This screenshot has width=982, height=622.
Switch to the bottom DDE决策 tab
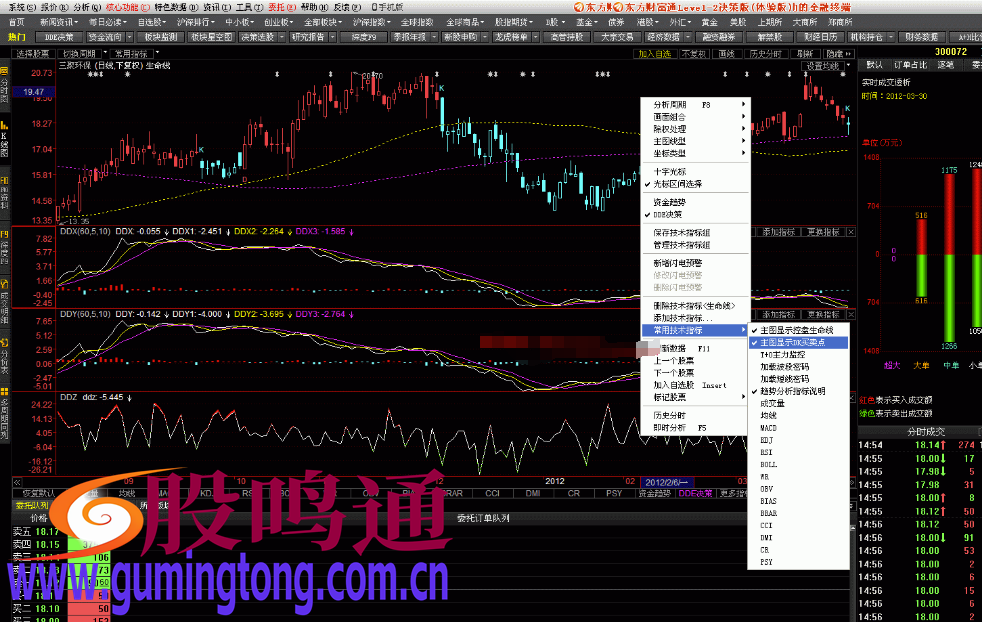coord(695,494)
